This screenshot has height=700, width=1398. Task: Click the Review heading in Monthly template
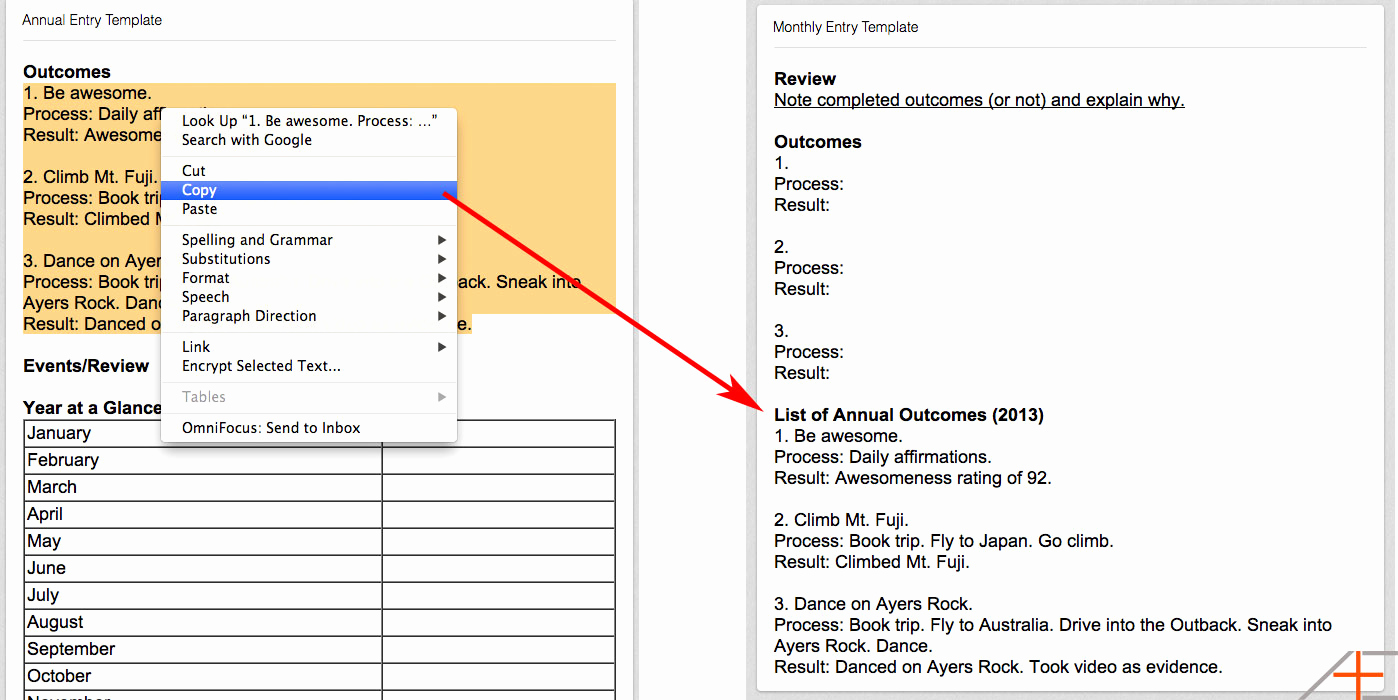805,79
